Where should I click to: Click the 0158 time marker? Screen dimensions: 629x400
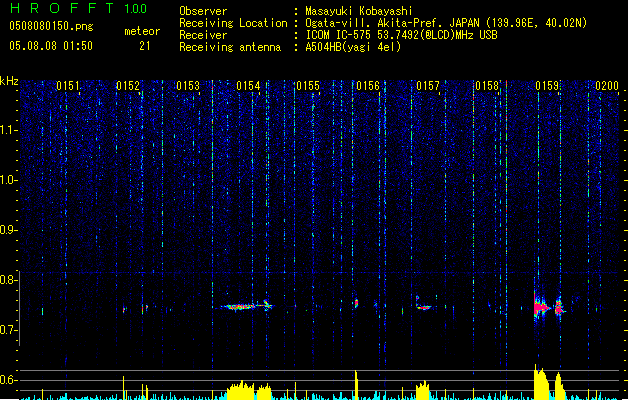click(487, 86)
